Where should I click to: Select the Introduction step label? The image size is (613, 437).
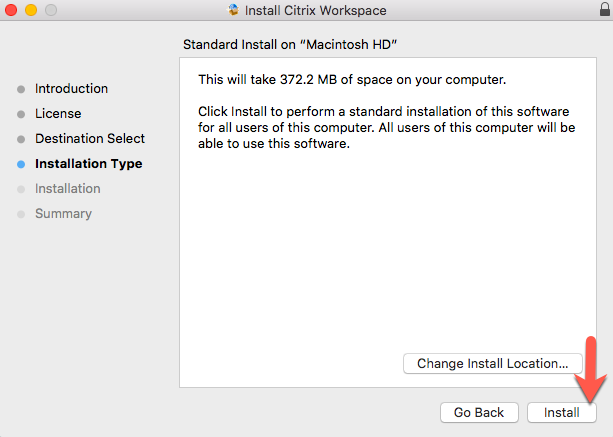[71, 89]
